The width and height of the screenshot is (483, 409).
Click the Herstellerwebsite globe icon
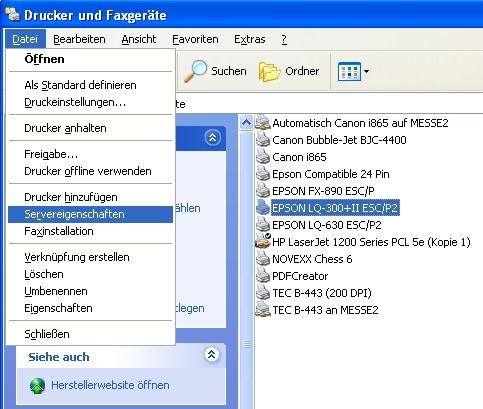click(x=37, y=386)
